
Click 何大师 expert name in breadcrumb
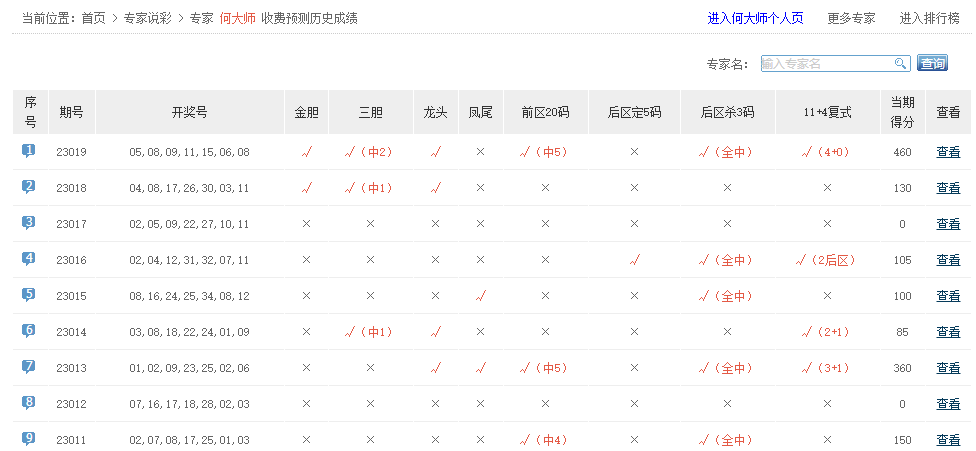coord(237,18)
